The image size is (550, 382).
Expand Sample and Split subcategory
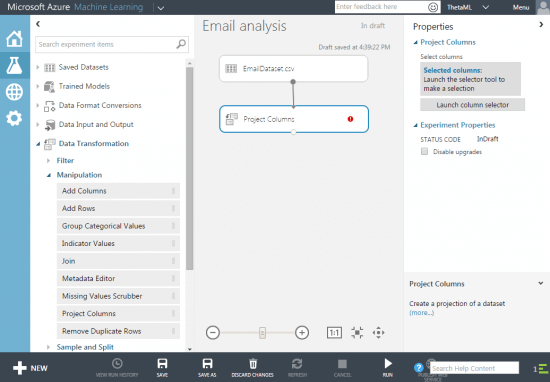[x=48, y=347]
